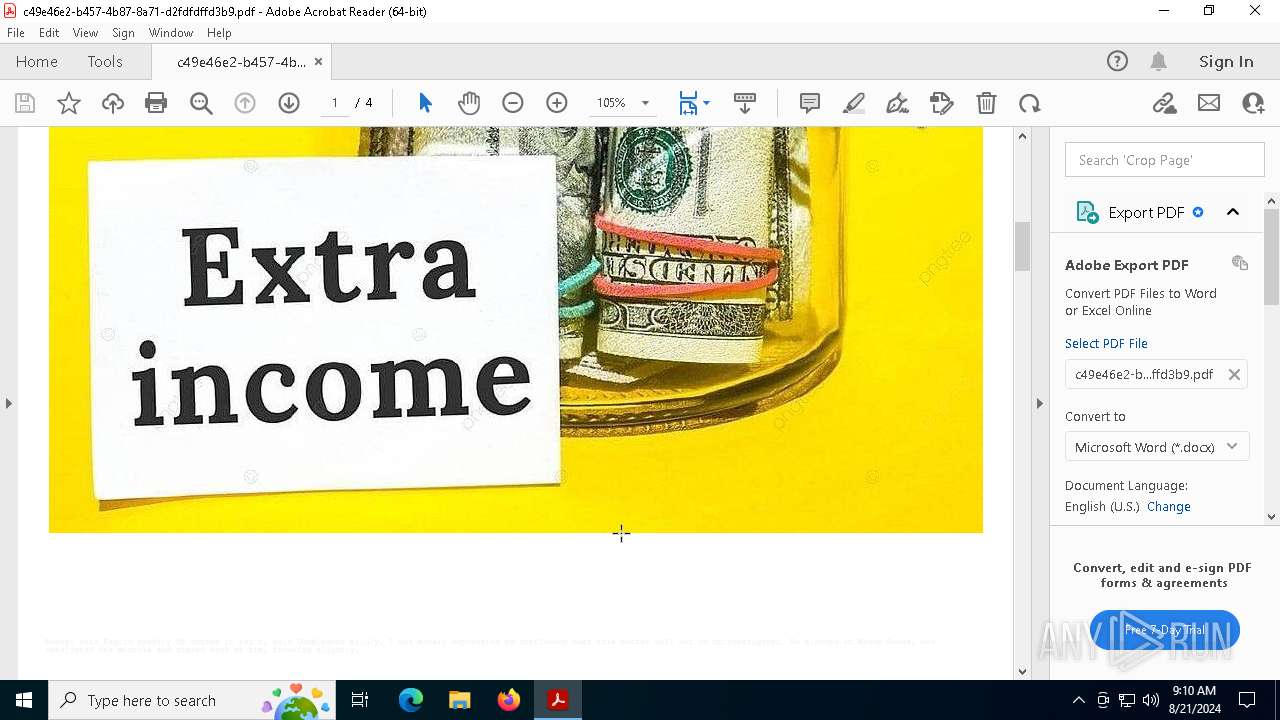
Task: Open the Edit menu
Action: click(x=49, y=33)
